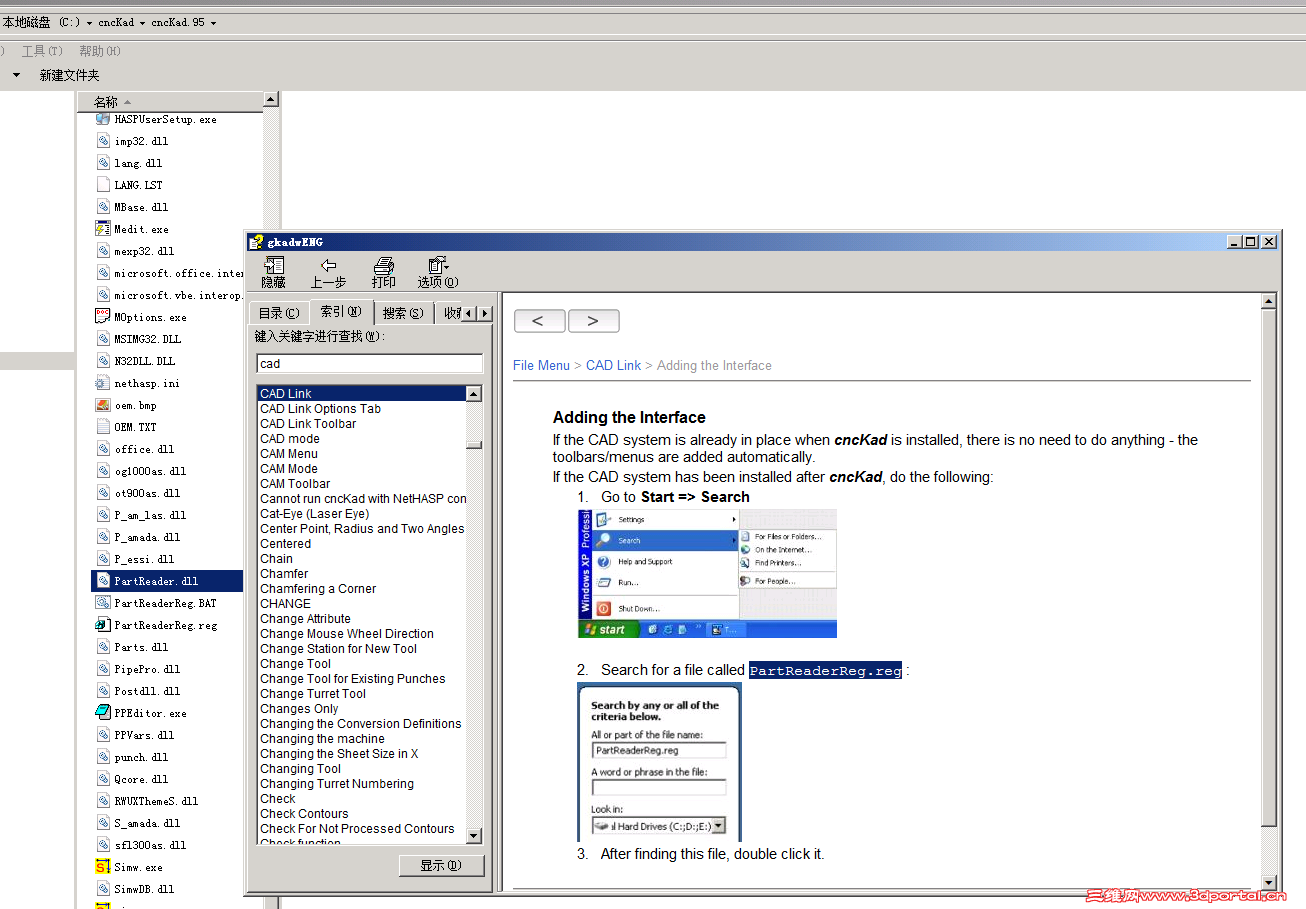Click the help content scrollbar down arrow
The width and height of the screenshot is (1306, 909).
(1269, 882)
